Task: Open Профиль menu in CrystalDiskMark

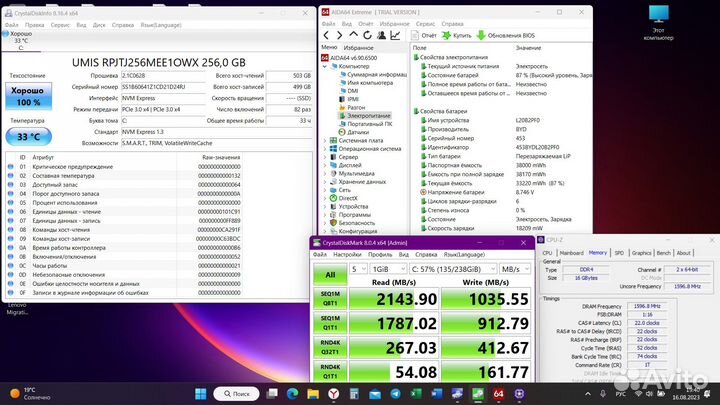Action: [380, 254]
